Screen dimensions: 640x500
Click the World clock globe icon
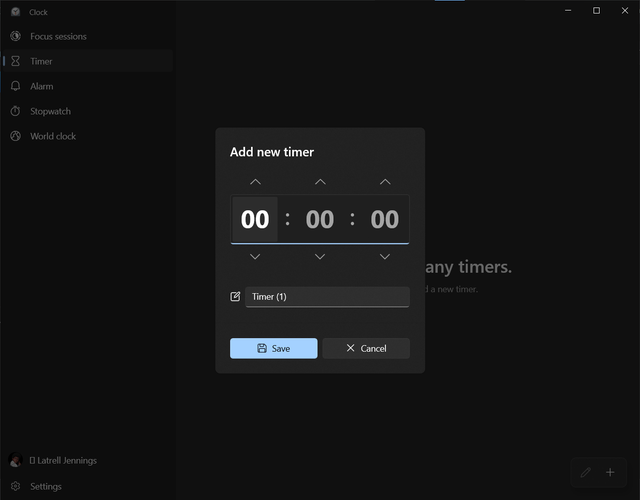tap(16, 136)
